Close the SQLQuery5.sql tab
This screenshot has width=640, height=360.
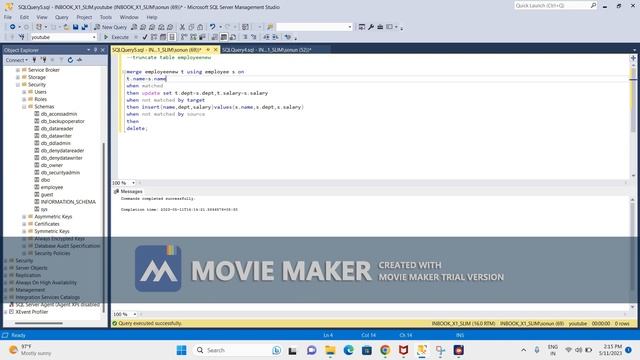(216, 50)
